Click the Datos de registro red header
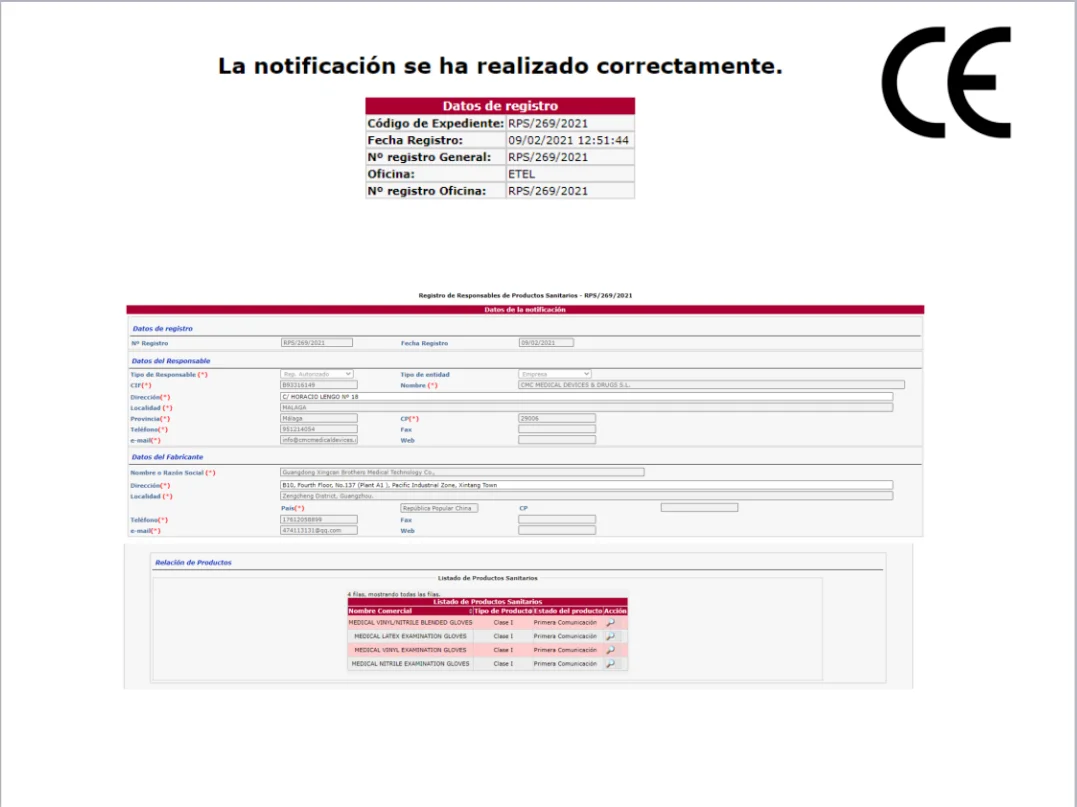The image size is (1077, 807). click(500, 105)
